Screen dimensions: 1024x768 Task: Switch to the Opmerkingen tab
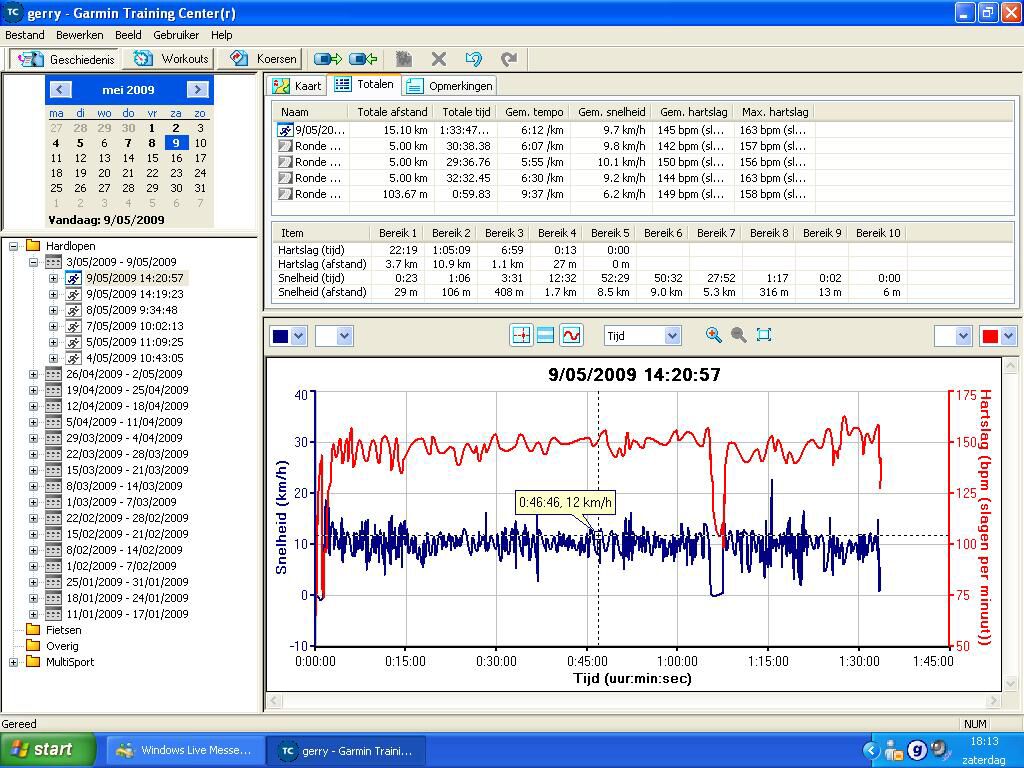click(449, 86)
